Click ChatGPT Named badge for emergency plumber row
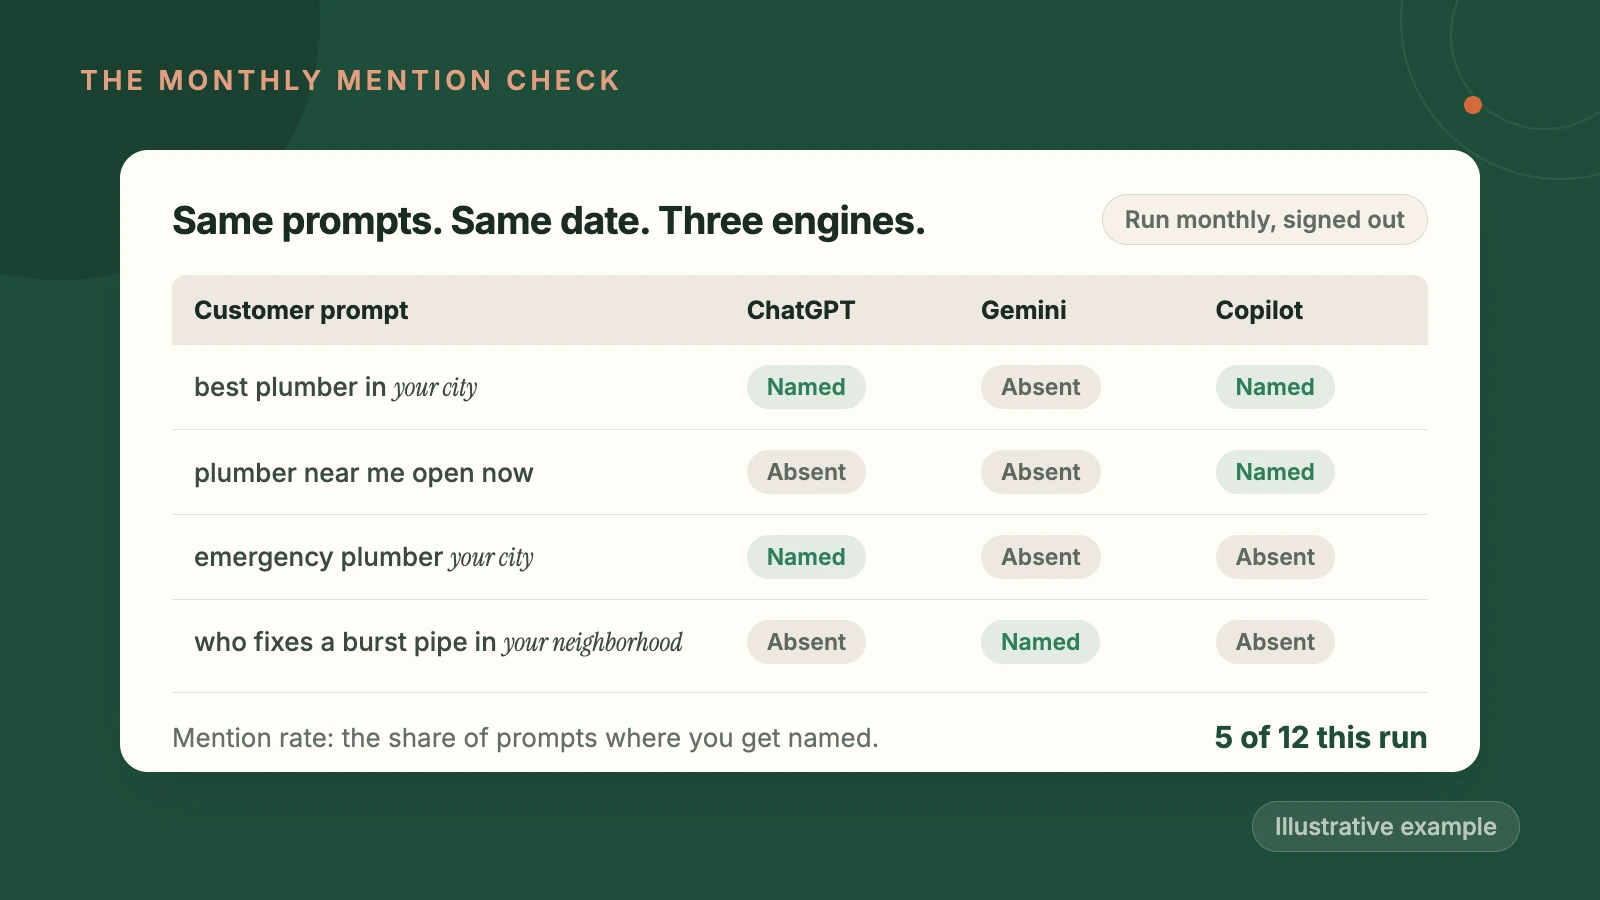 tap(806, 557)
